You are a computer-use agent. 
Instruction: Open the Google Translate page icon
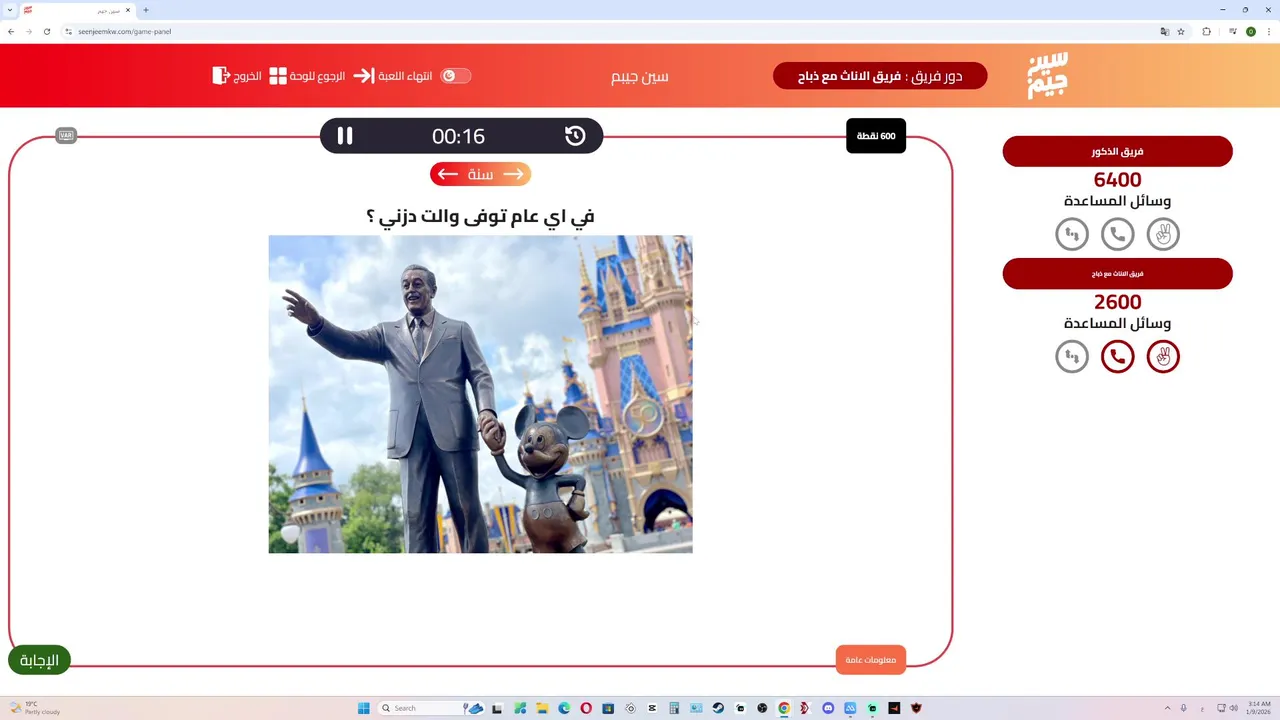tap(1164, 31)
